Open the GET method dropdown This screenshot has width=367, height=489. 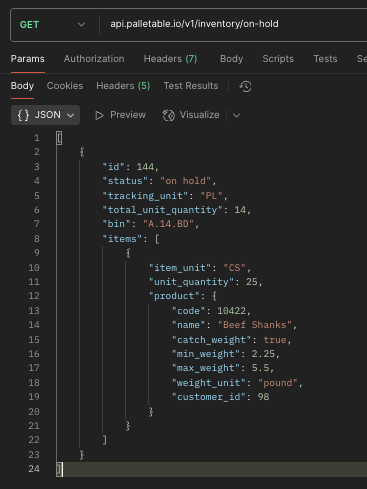tap(52, 25)
